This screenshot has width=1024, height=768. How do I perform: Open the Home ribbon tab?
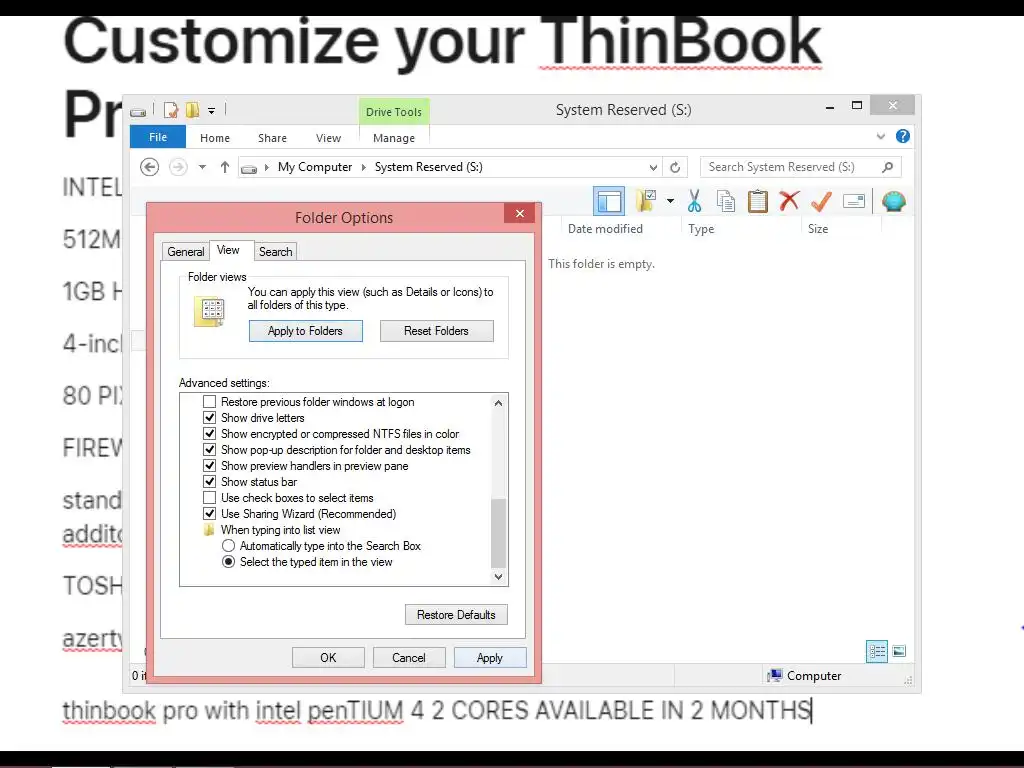coord(215,138)
